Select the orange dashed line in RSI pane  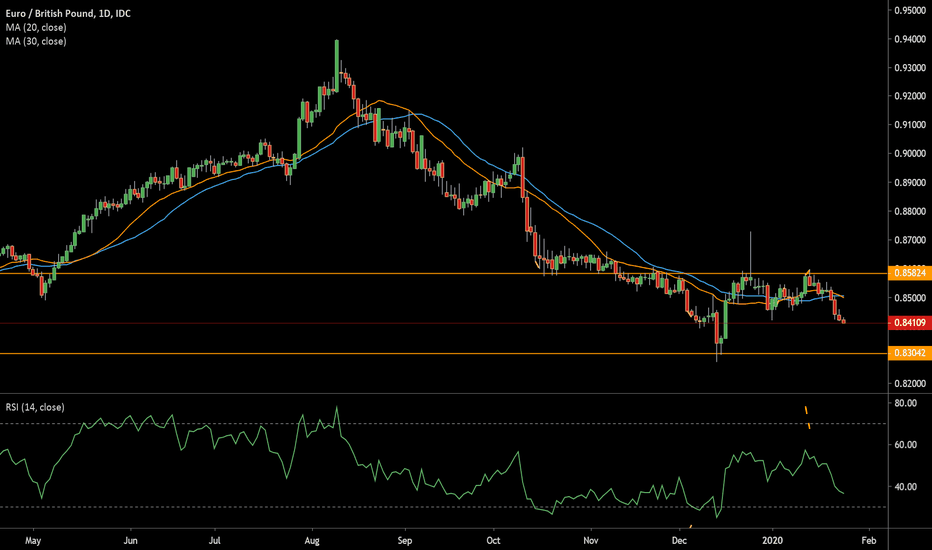pos(807,417)
